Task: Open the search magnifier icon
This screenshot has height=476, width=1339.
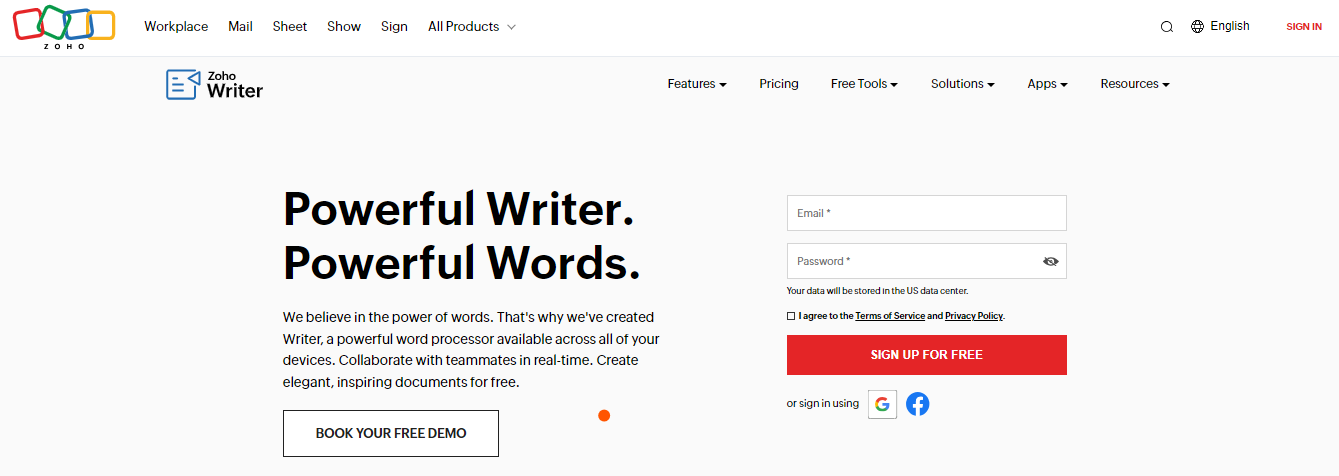Action: [x=1166, y=27]
